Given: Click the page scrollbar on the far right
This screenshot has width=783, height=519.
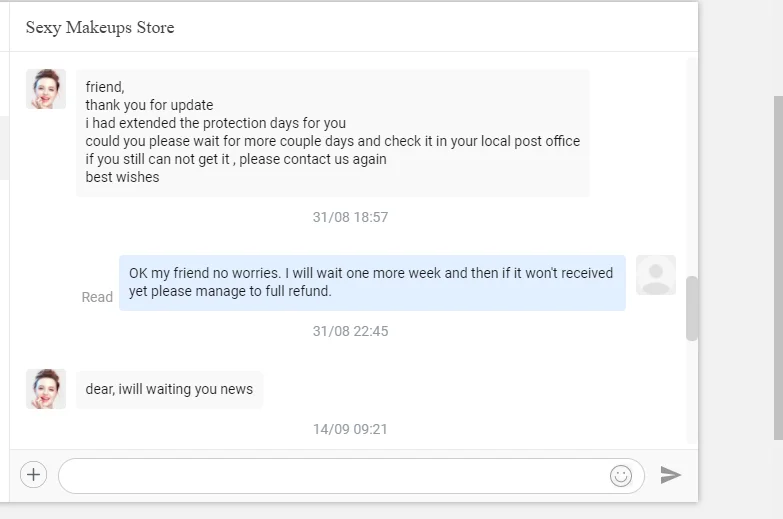Looking at the screenshot, I should (778, 268).
